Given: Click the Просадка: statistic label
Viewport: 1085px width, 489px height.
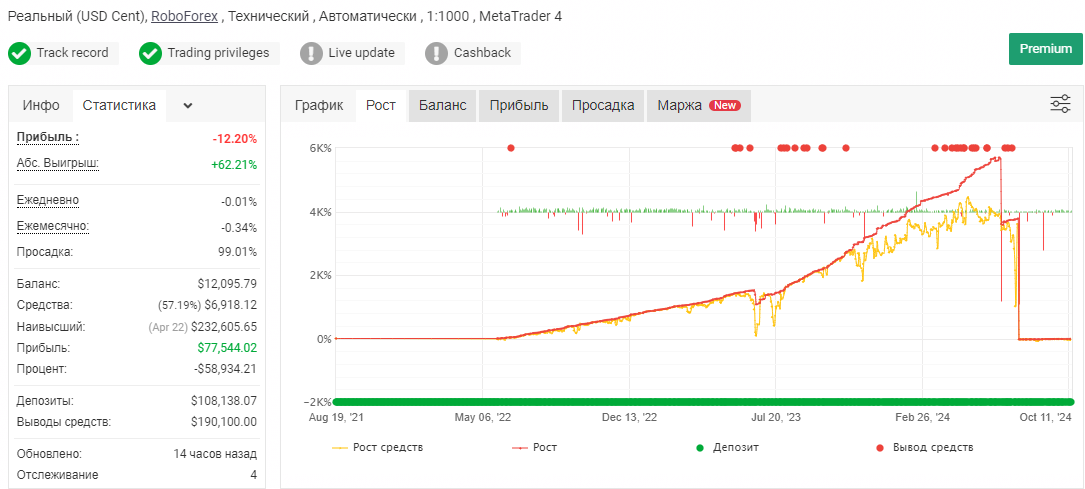Looking at the screenshot, I should tap(45, 252).
